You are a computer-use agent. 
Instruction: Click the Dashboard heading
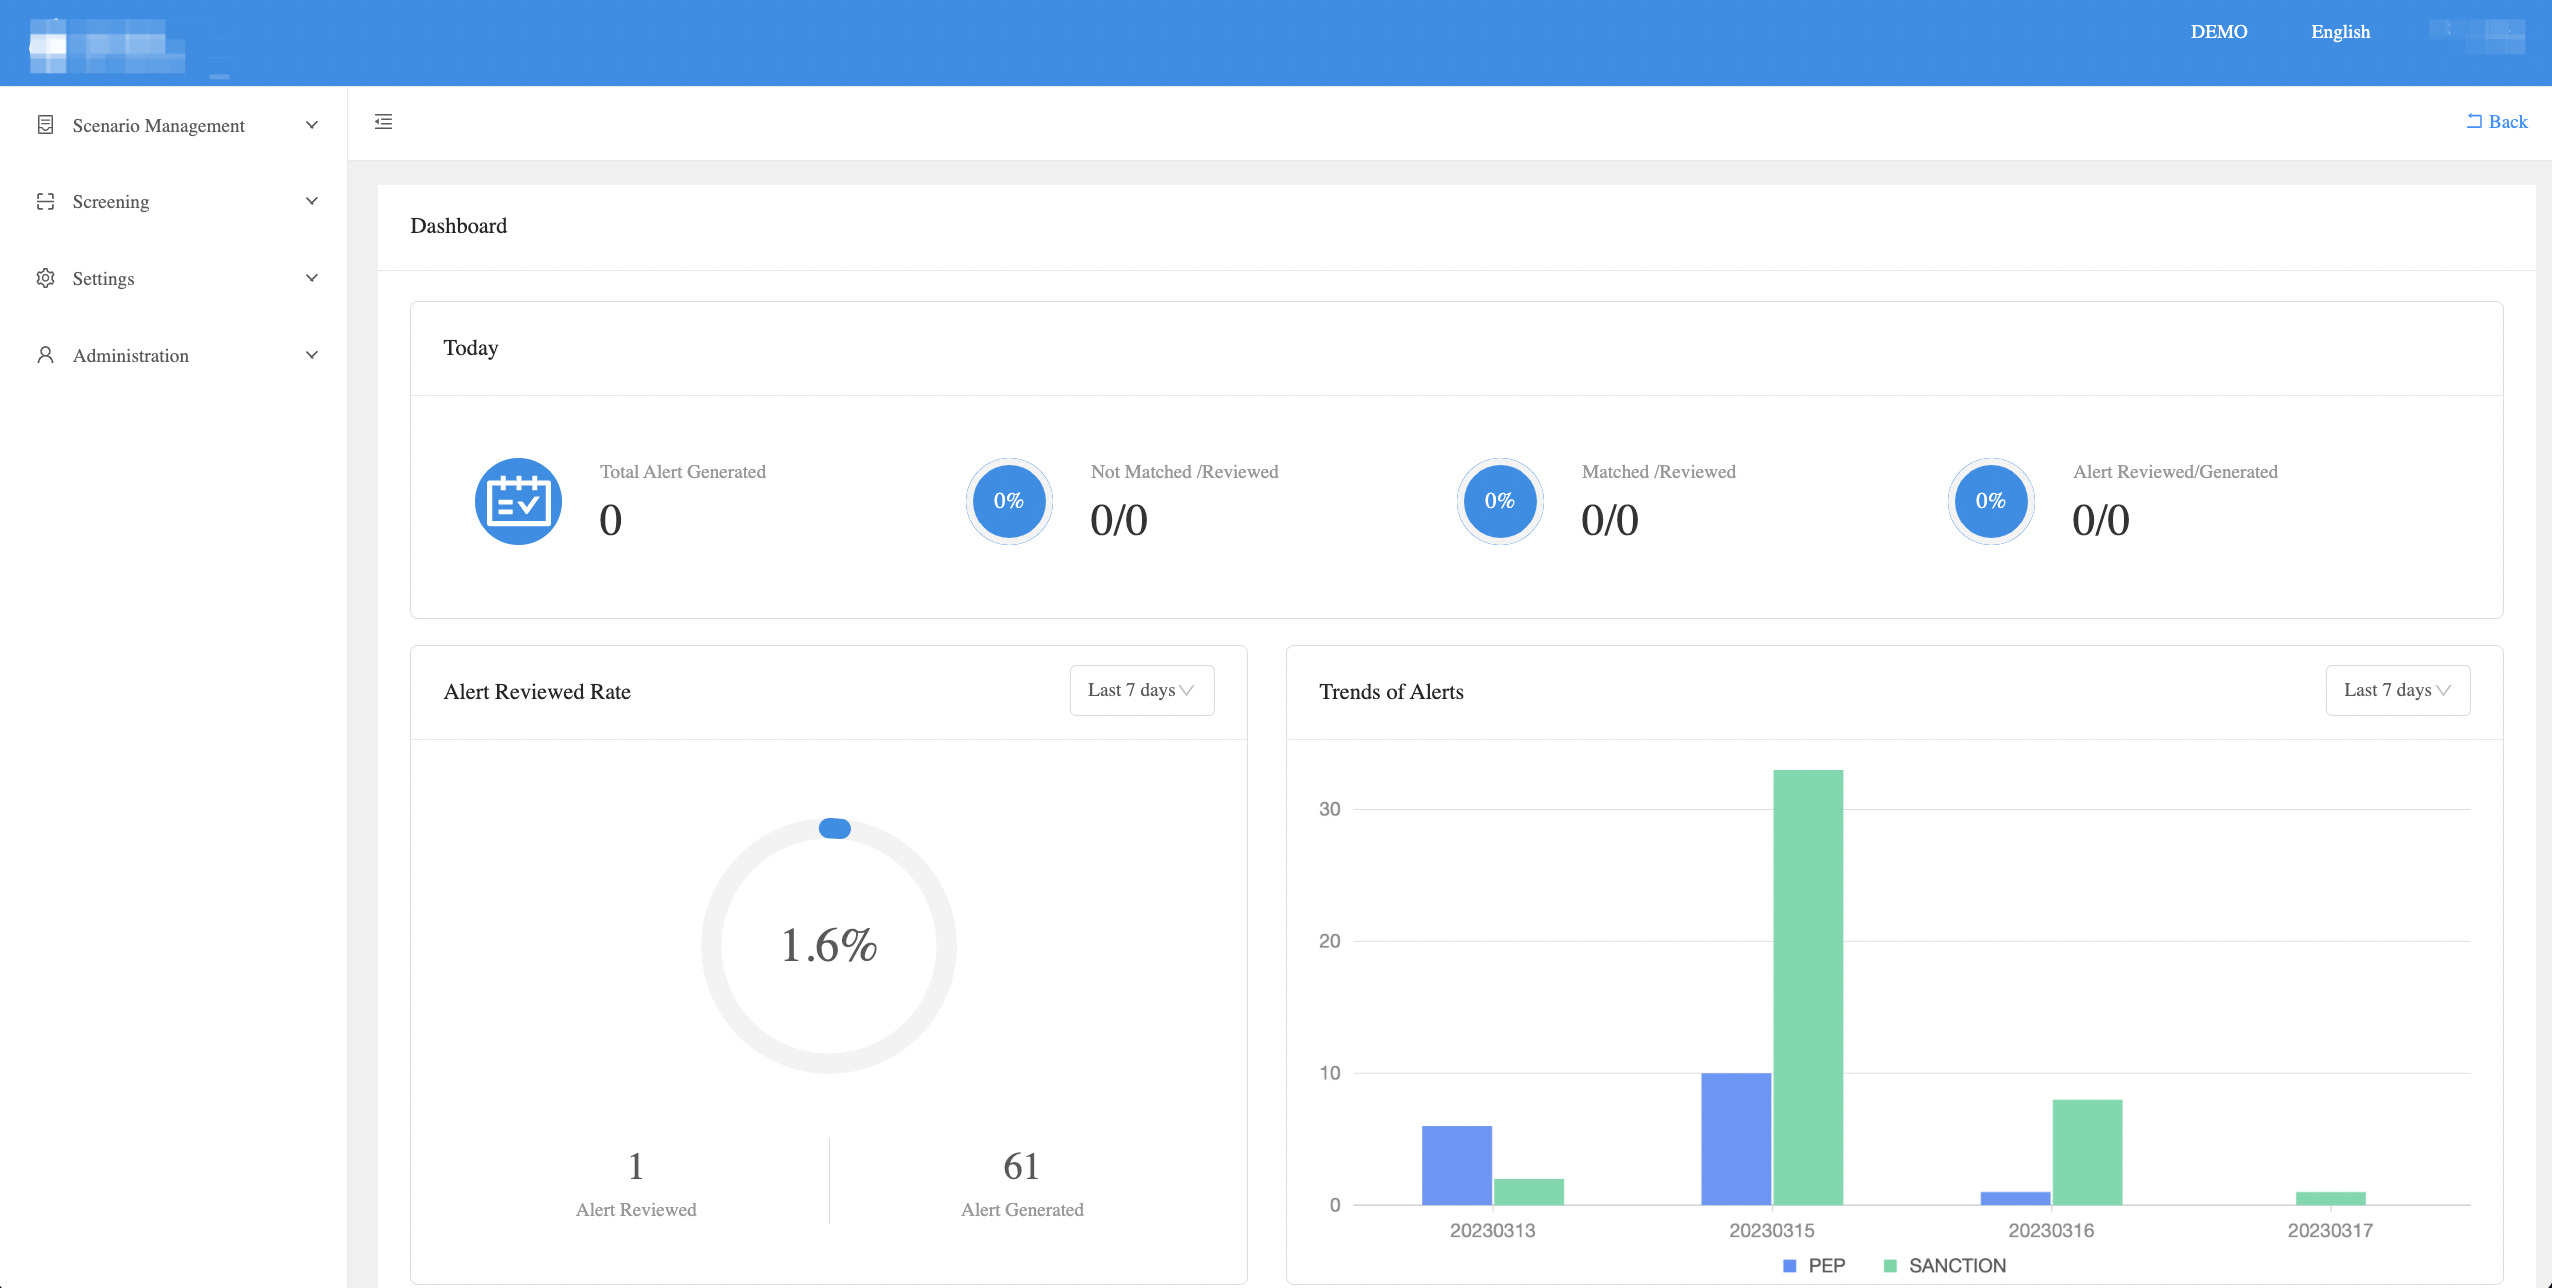coord(458,226)
